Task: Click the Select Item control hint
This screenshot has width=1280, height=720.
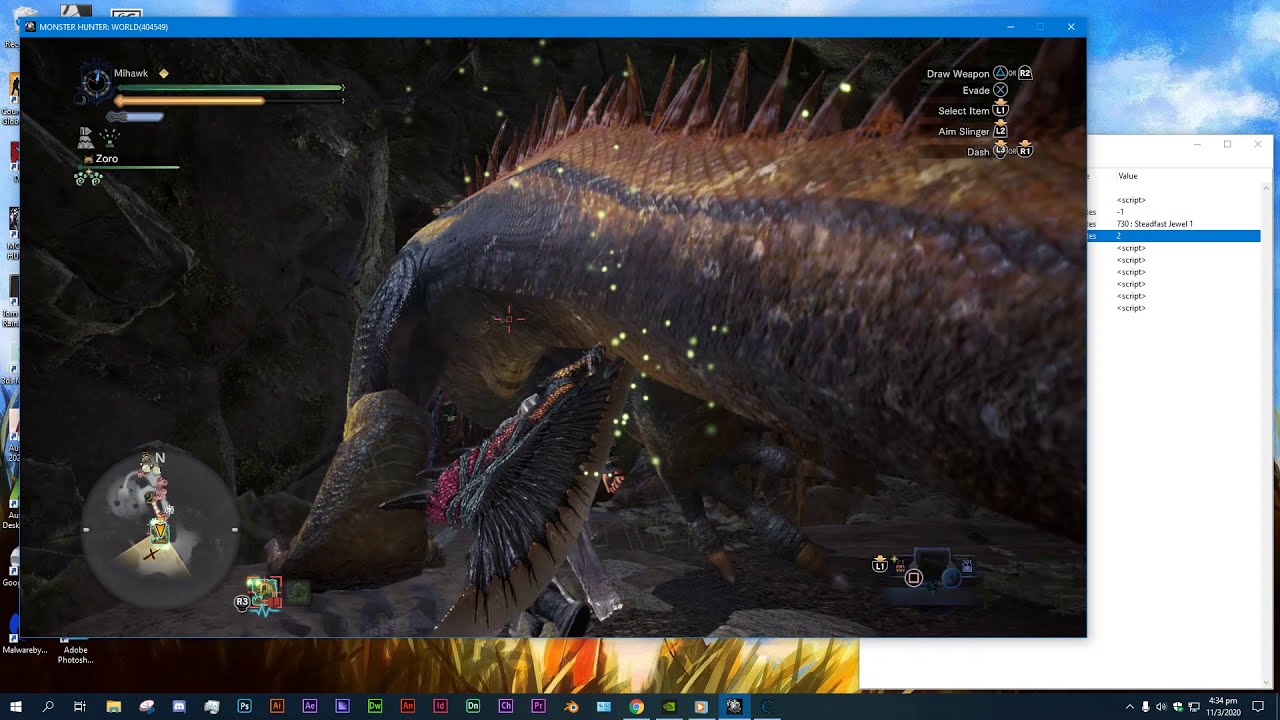Action: (x=974, y=111)
